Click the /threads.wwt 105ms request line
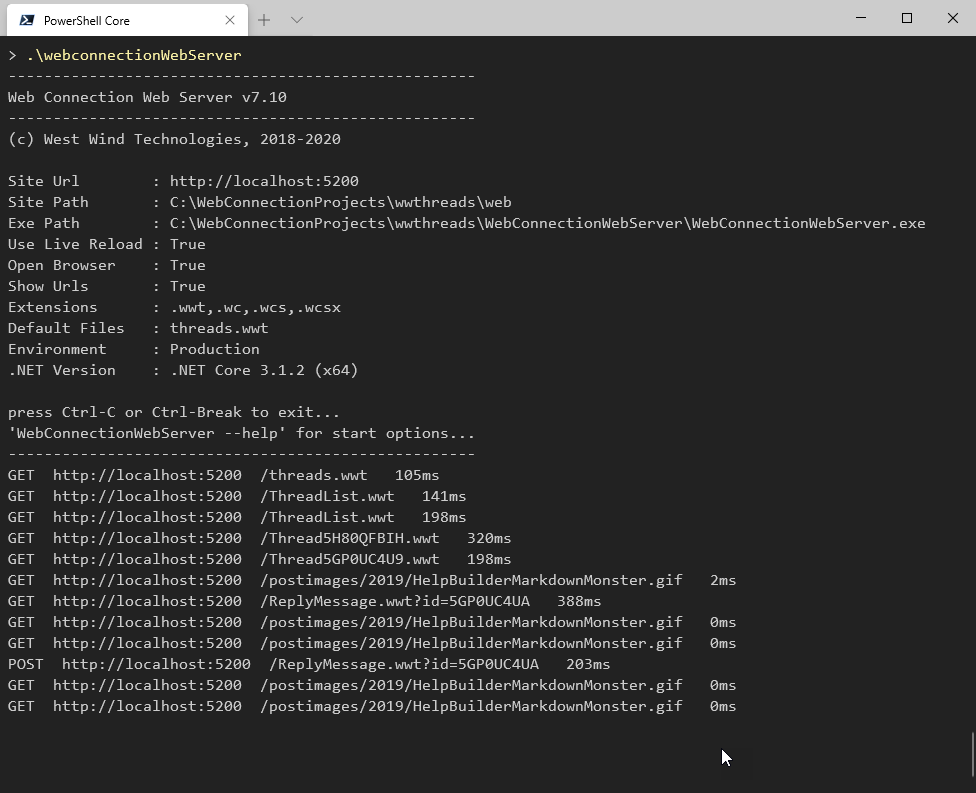 pos(223,476)
